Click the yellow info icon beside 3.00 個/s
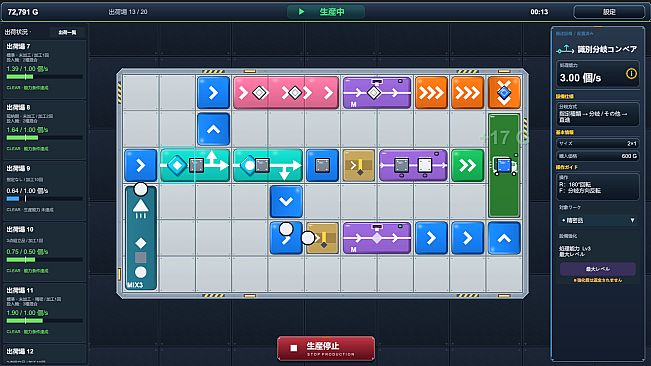The height and width of the screenshot is (366, 651). pos(631,74)
